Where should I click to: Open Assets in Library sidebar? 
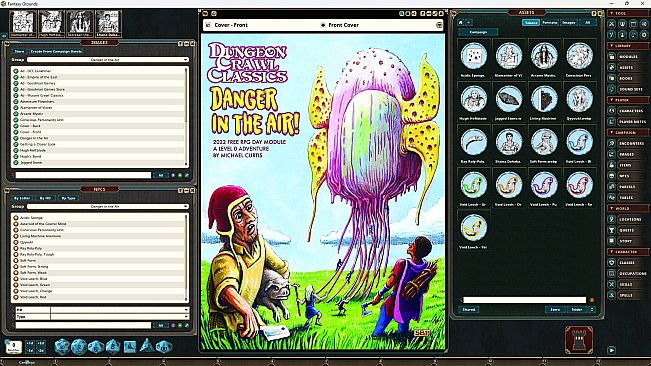[628, 67]
